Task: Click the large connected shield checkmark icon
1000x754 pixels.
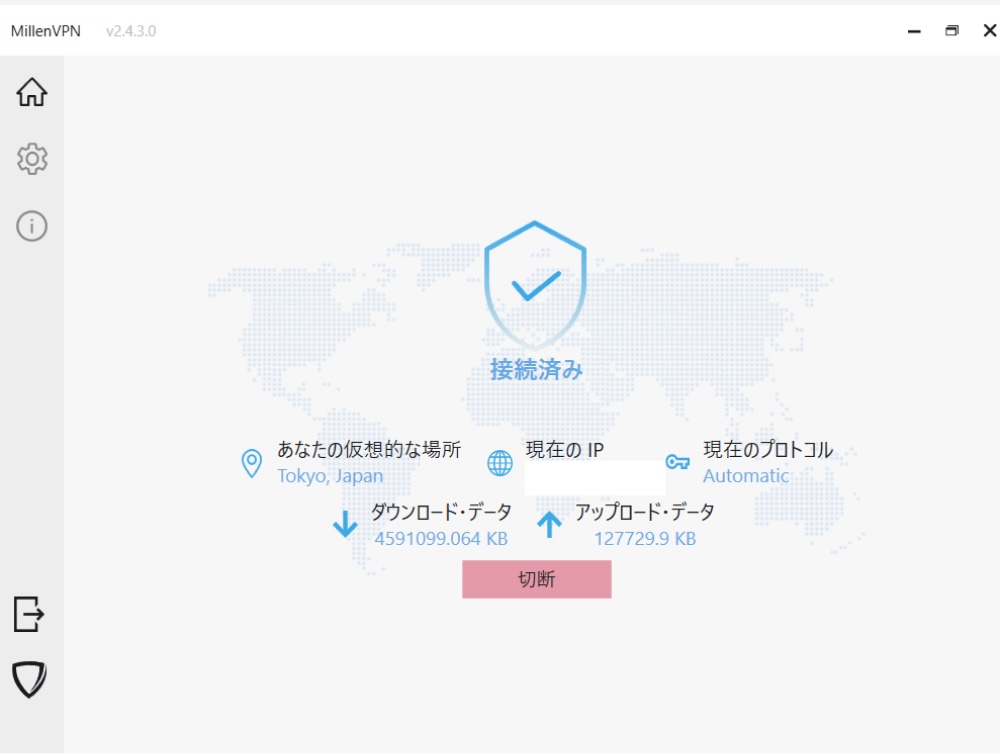Action: (535, 284)
